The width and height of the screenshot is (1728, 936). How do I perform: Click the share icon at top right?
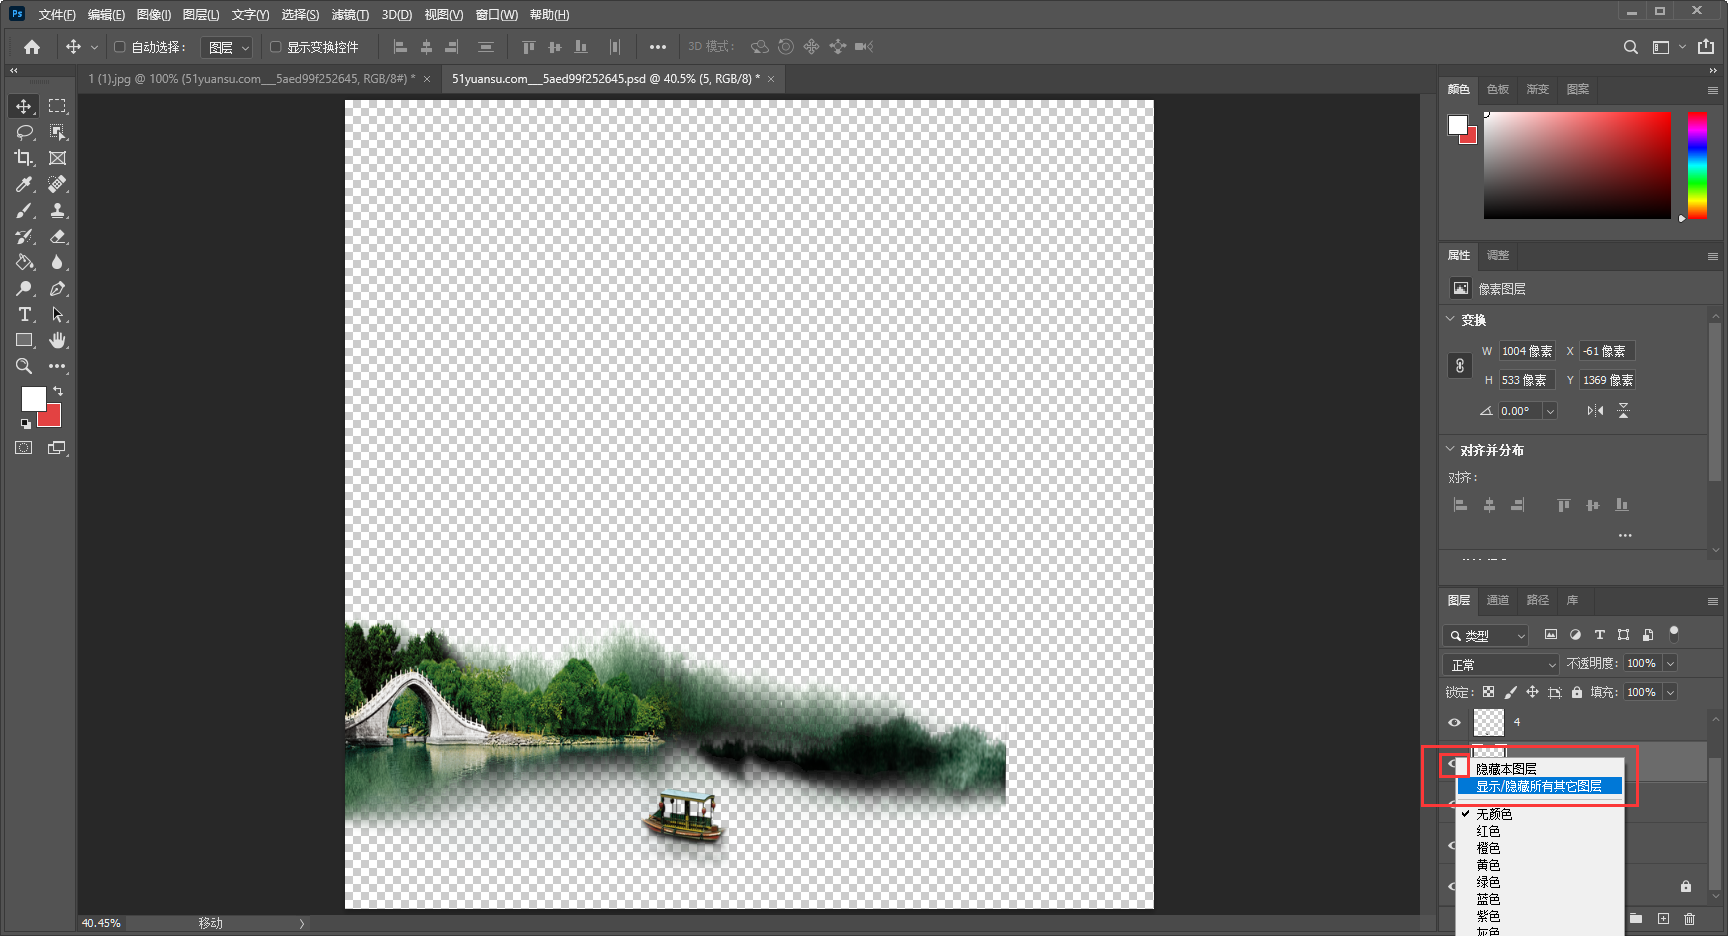coord(1706,47)
